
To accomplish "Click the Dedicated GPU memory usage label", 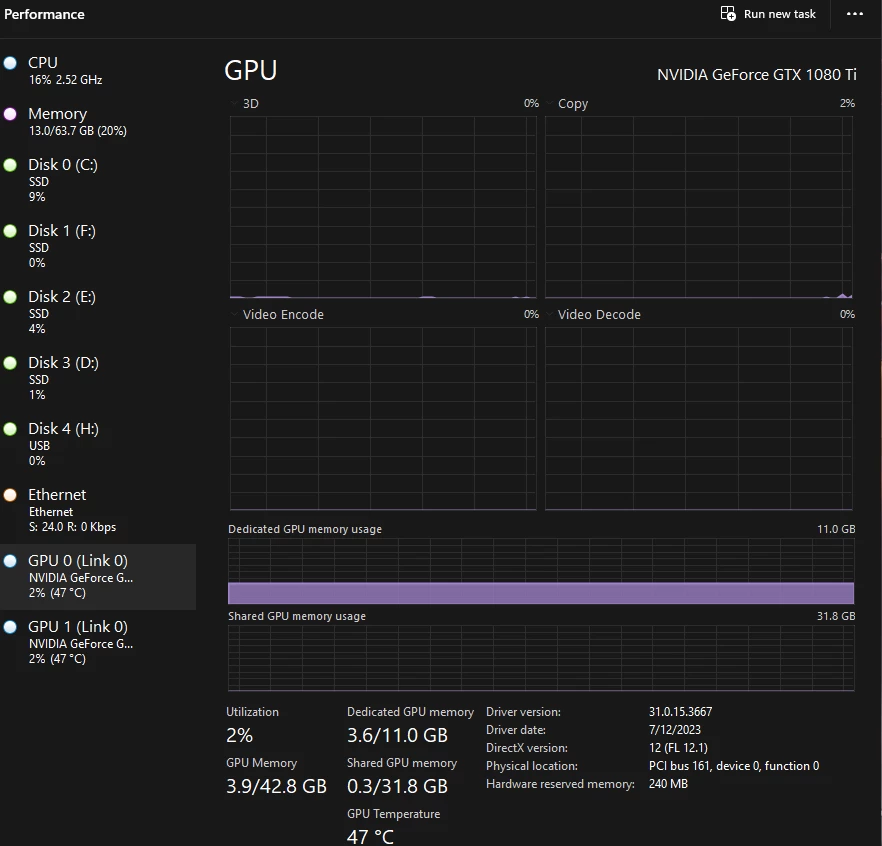I will coord(305,529).
